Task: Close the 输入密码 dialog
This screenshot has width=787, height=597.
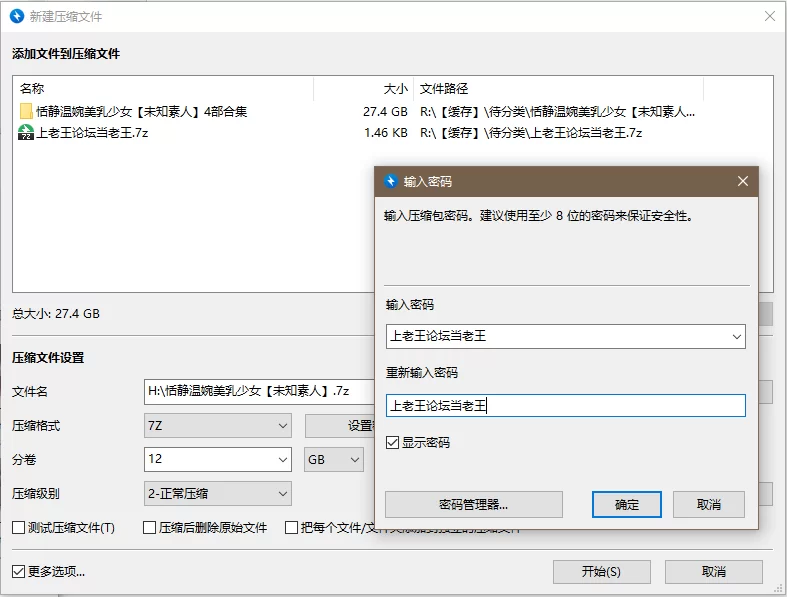Action: [x=743, y=181]
